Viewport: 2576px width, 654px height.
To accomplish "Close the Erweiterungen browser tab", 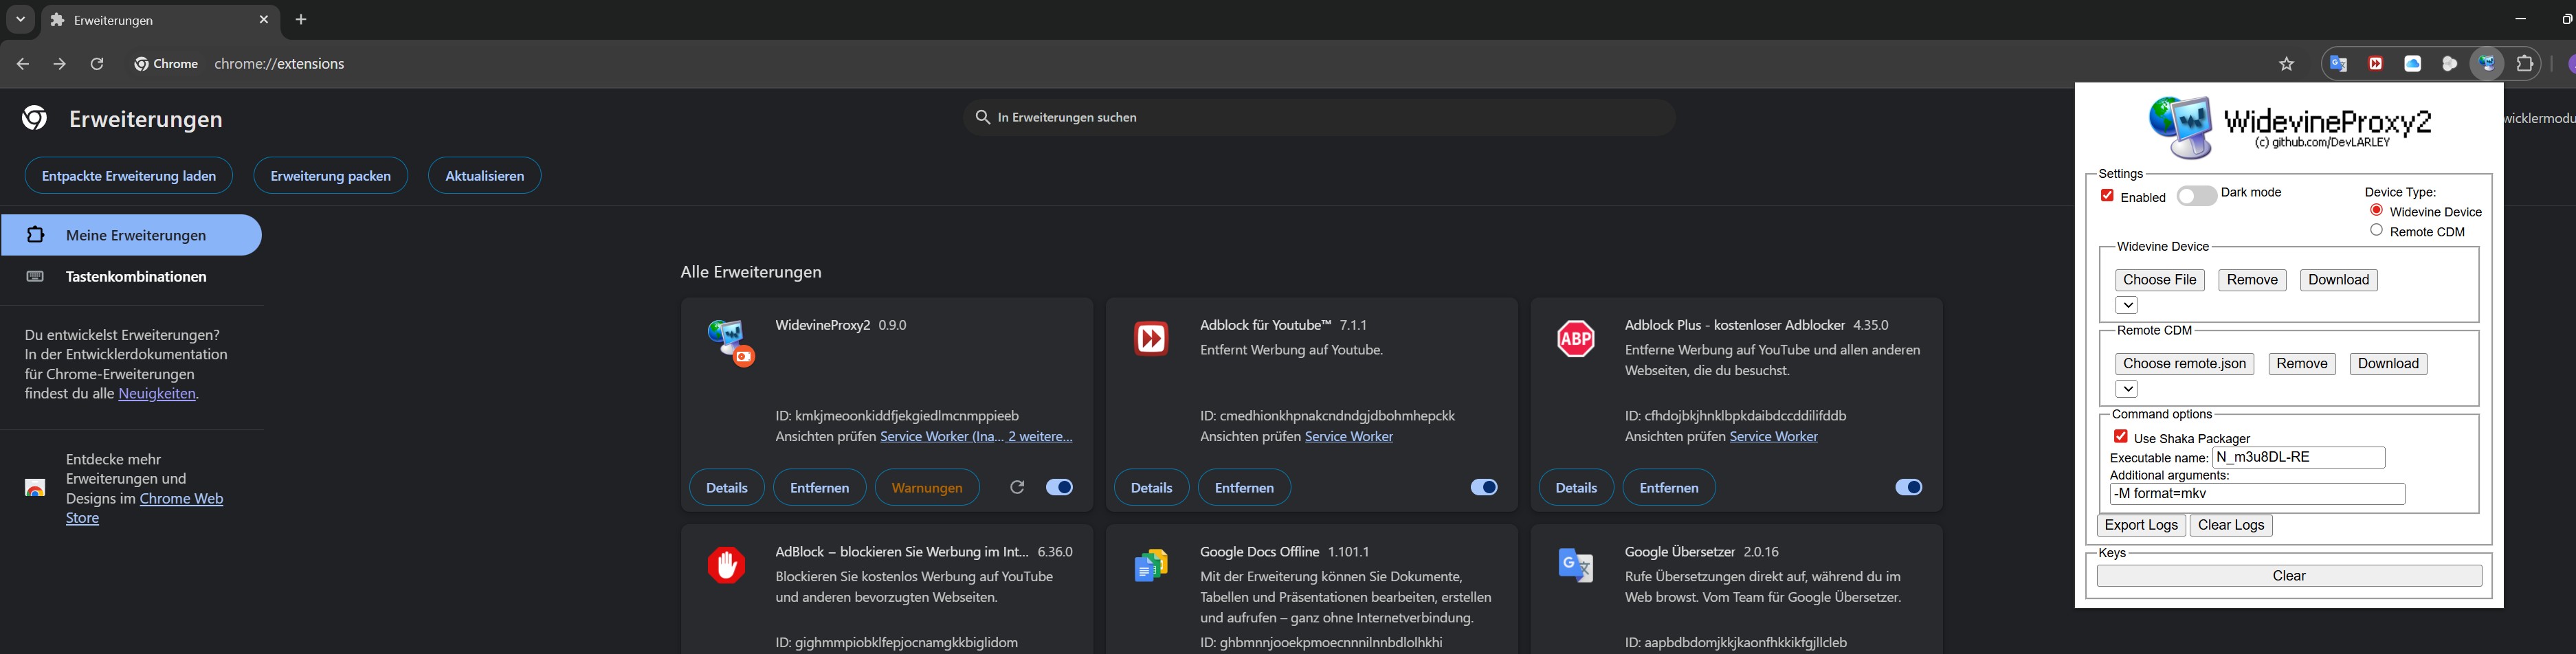I will [x=264, y=20].
